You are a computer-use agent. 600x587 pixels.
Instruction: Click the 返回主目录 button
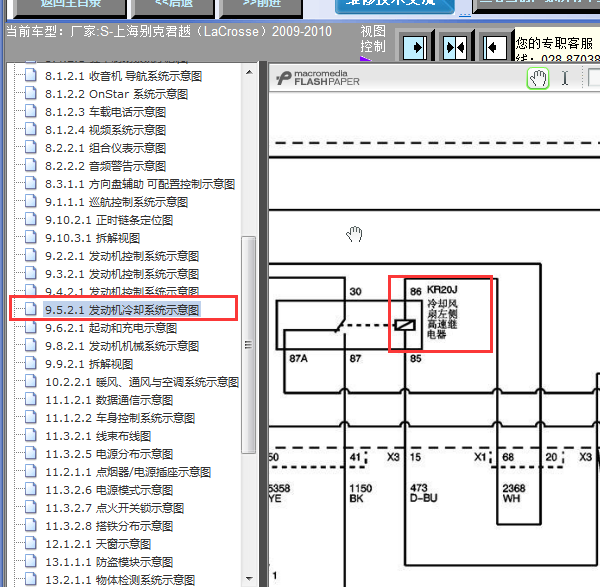point(70,6)
